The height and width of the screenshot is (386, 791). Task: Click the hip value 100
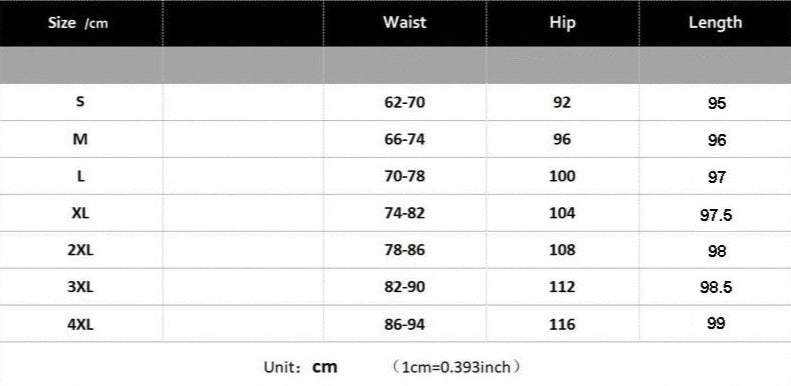[x=562, y=176]
